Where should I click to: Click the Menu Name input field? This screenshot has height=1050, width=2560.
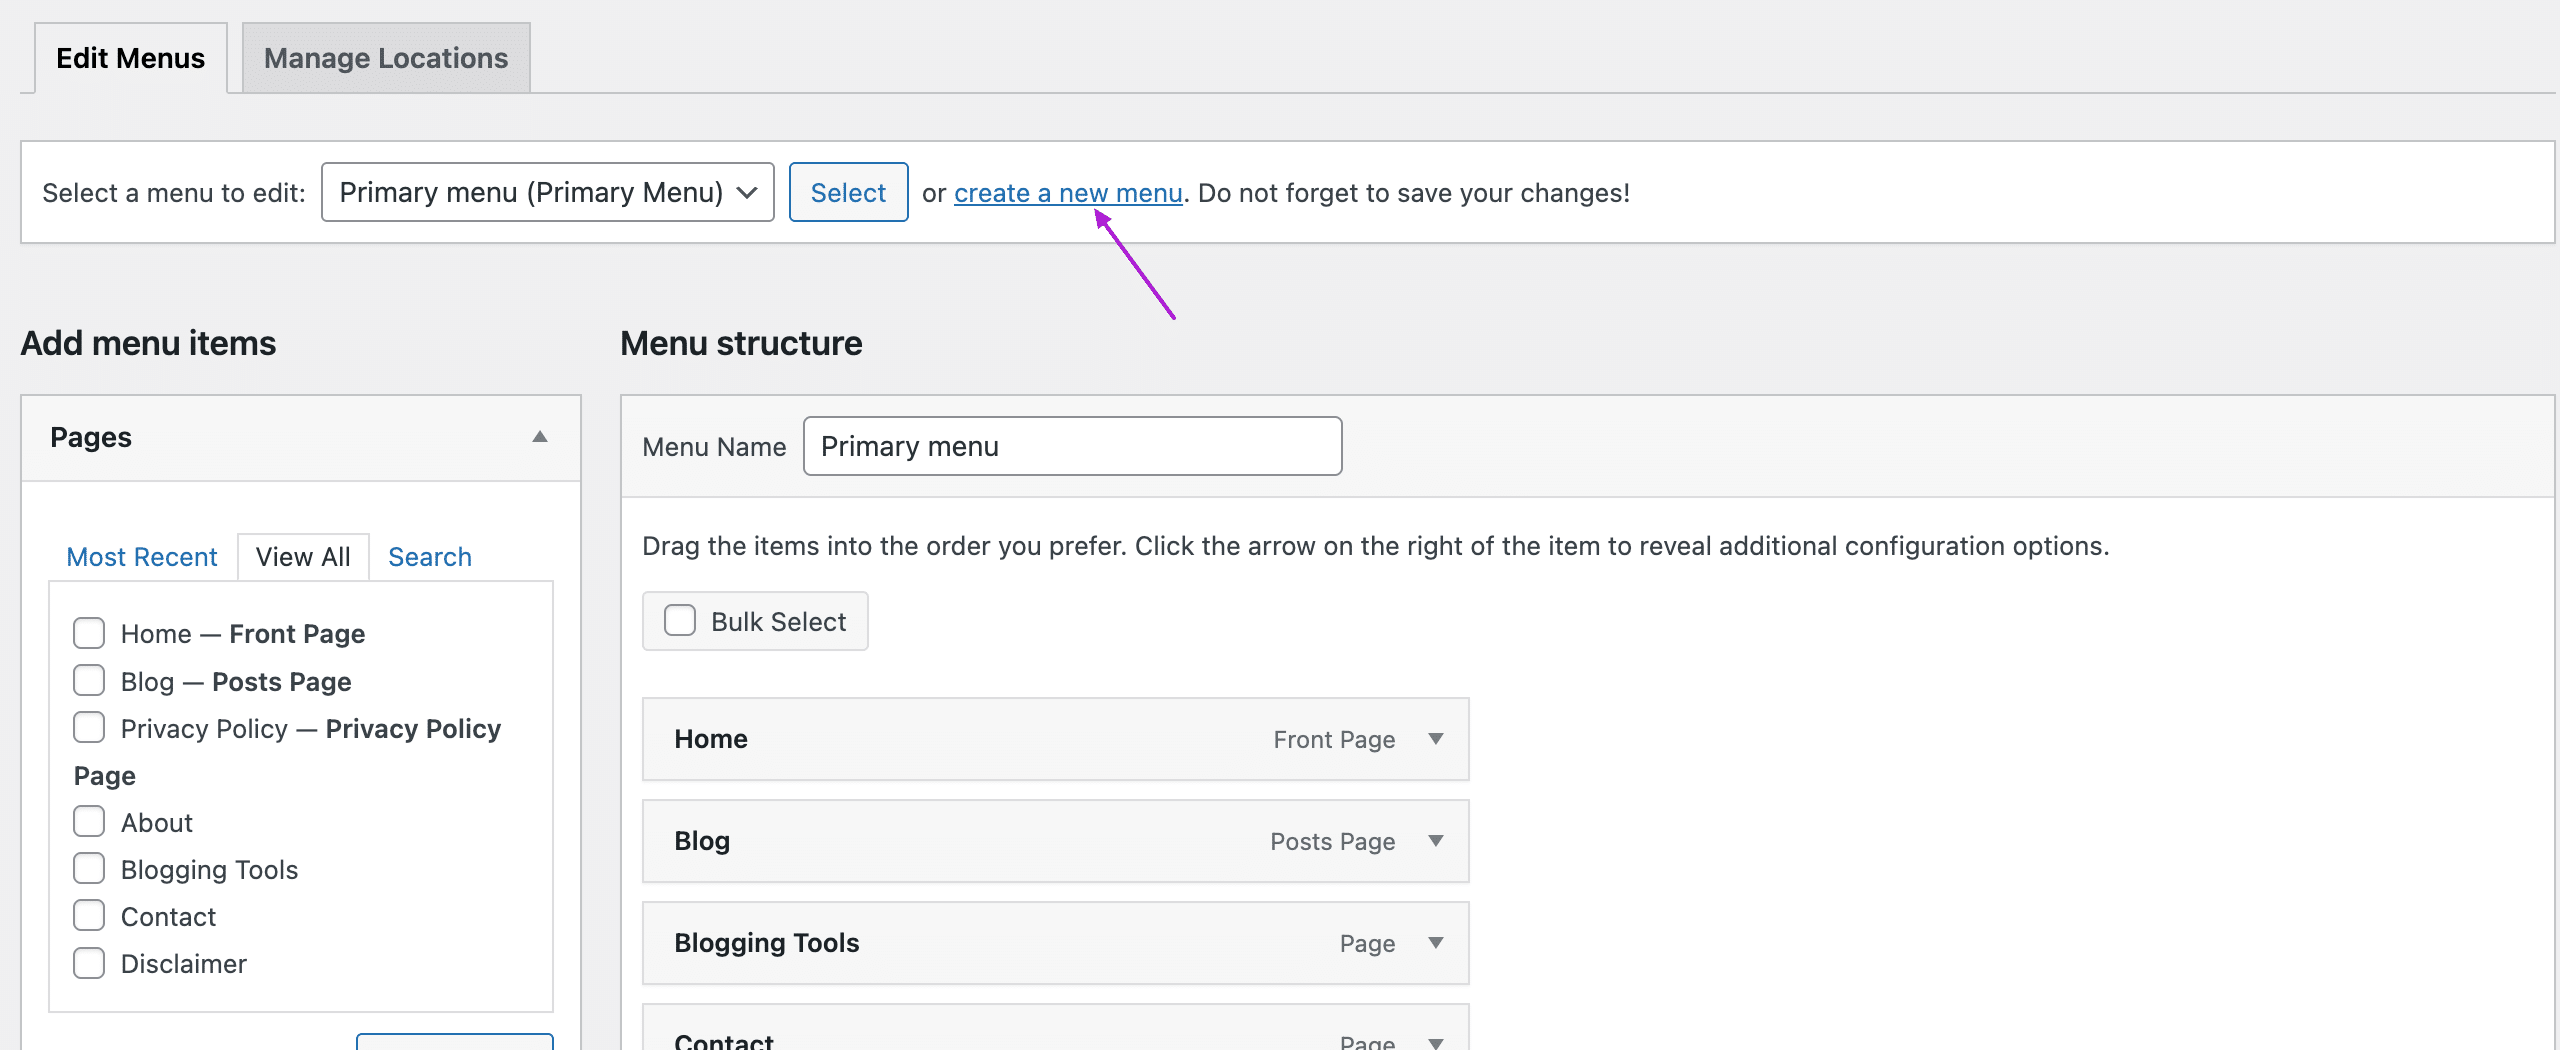click(1071, 446)
